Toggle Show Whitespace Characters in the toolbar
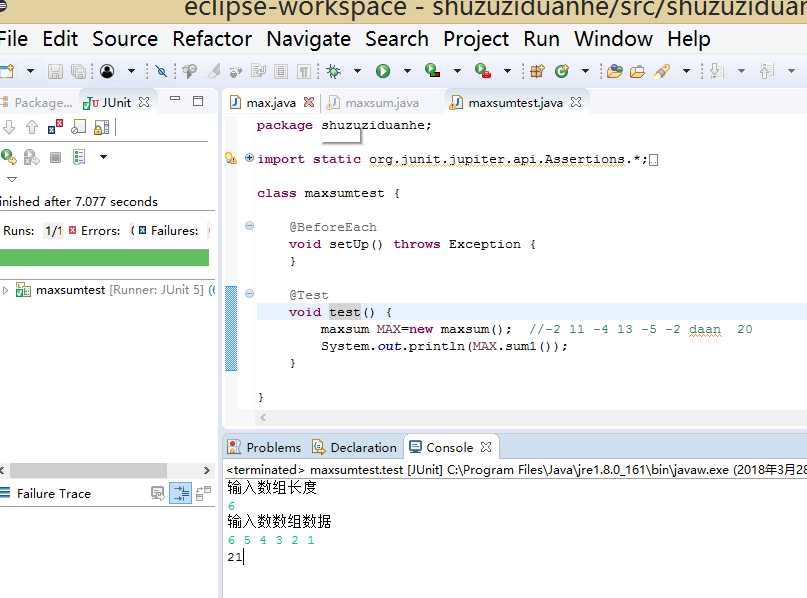The image size is (807, 598). click(x=304, y=71)
